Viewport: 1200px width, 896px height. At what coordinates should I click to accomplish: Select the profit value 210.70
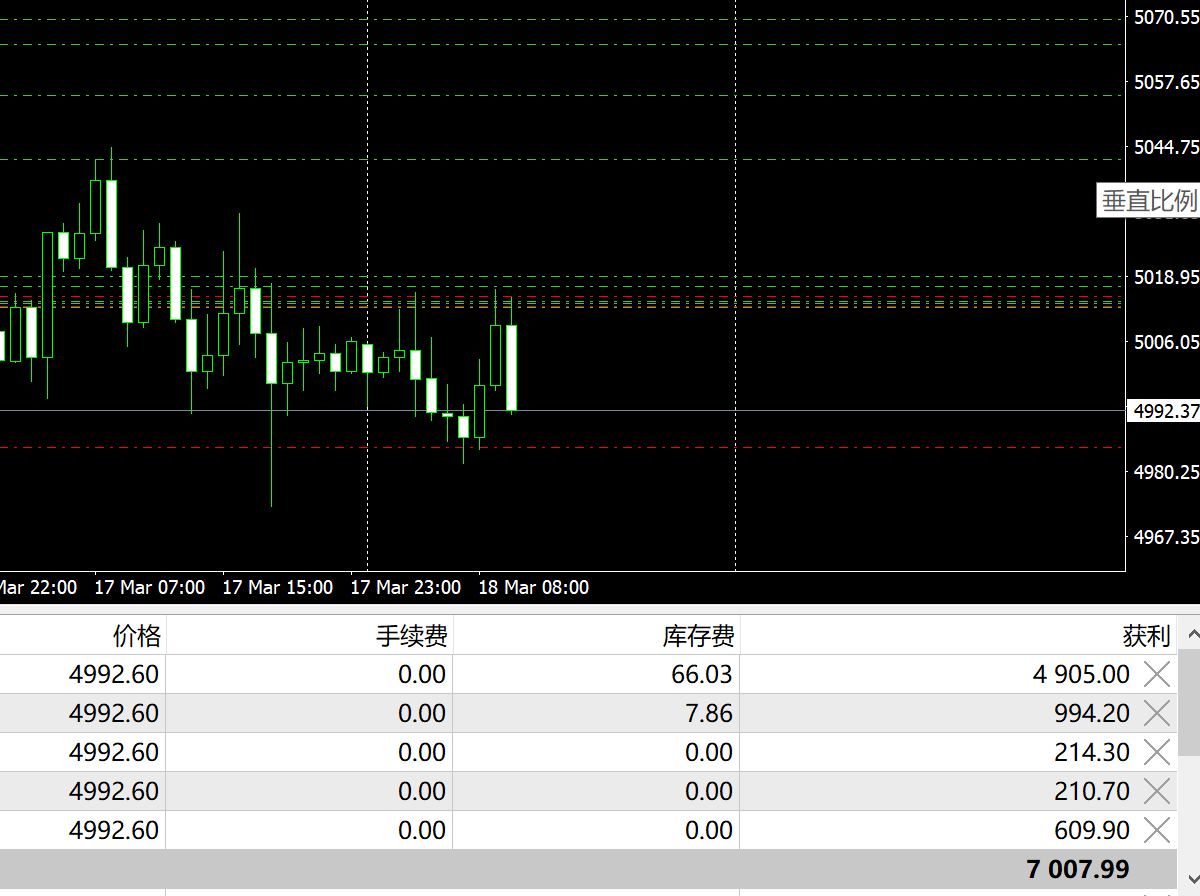pos(1092,791)
